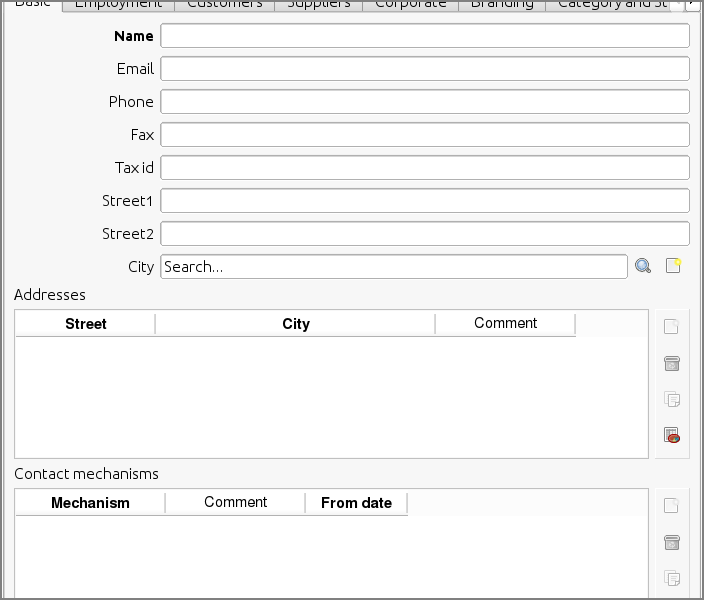Click into the Name input field
Image resolution: width=704 pixels, height=600 pixels.
pyautogui.click(x=425, y=35)
